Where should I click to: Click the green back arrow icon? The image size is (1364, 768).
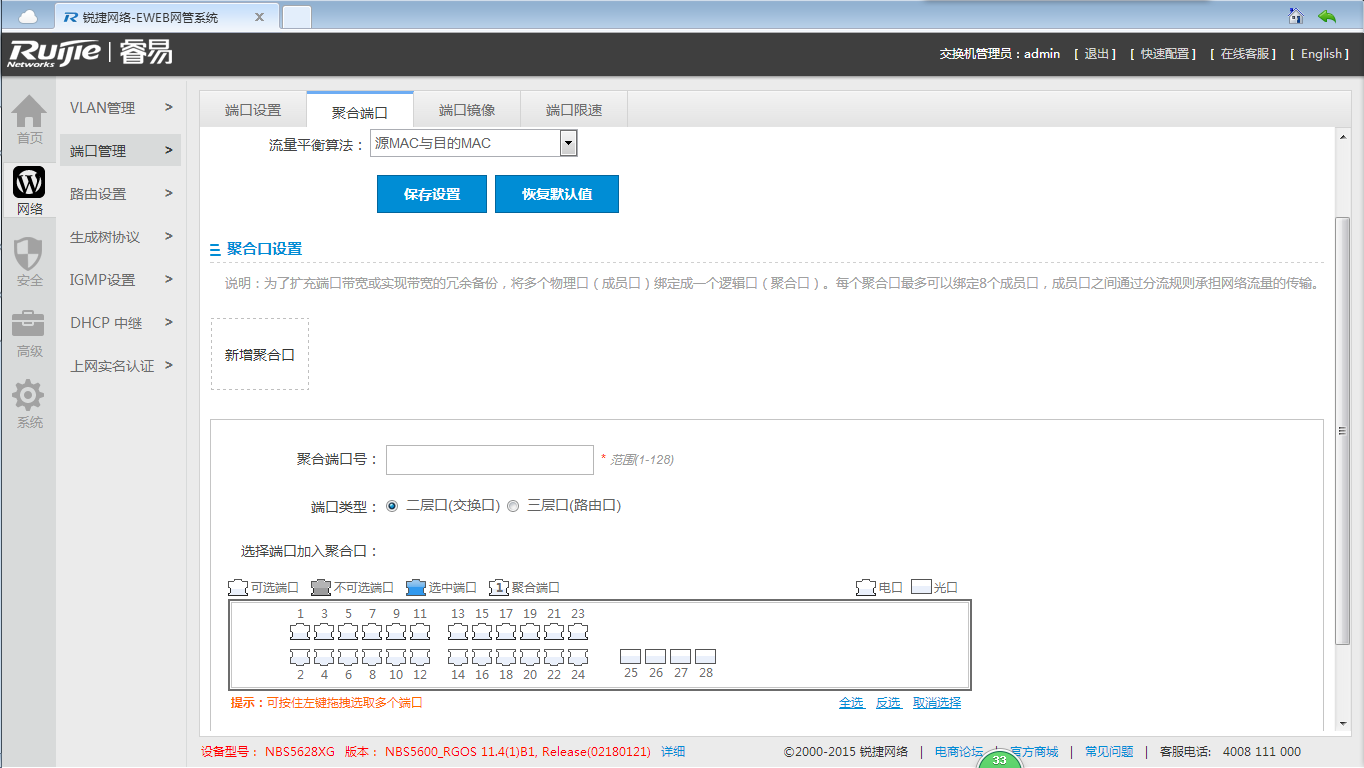pos(1327,16)
